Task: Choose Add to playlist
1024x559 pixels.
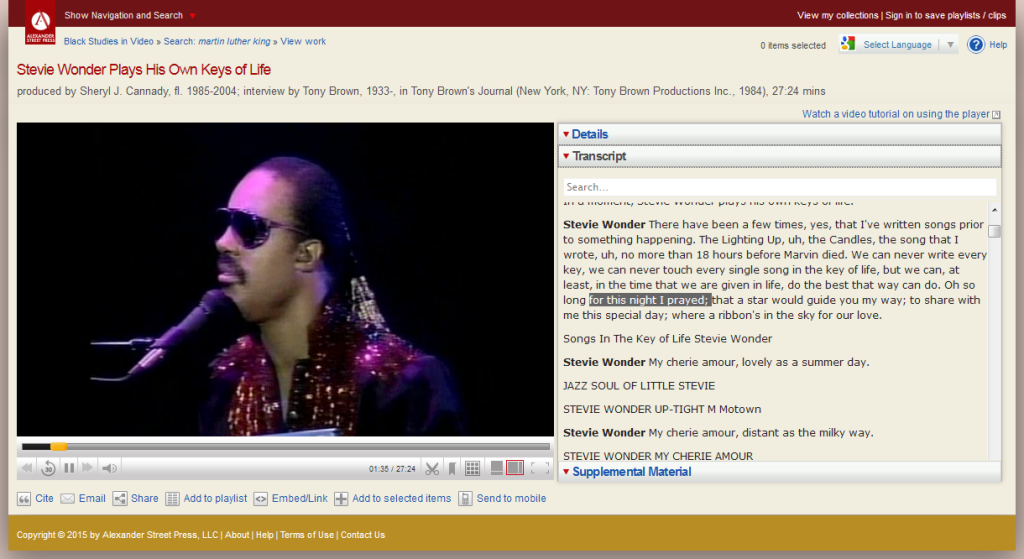Action: pyautogui.click(x=216, y=498)
